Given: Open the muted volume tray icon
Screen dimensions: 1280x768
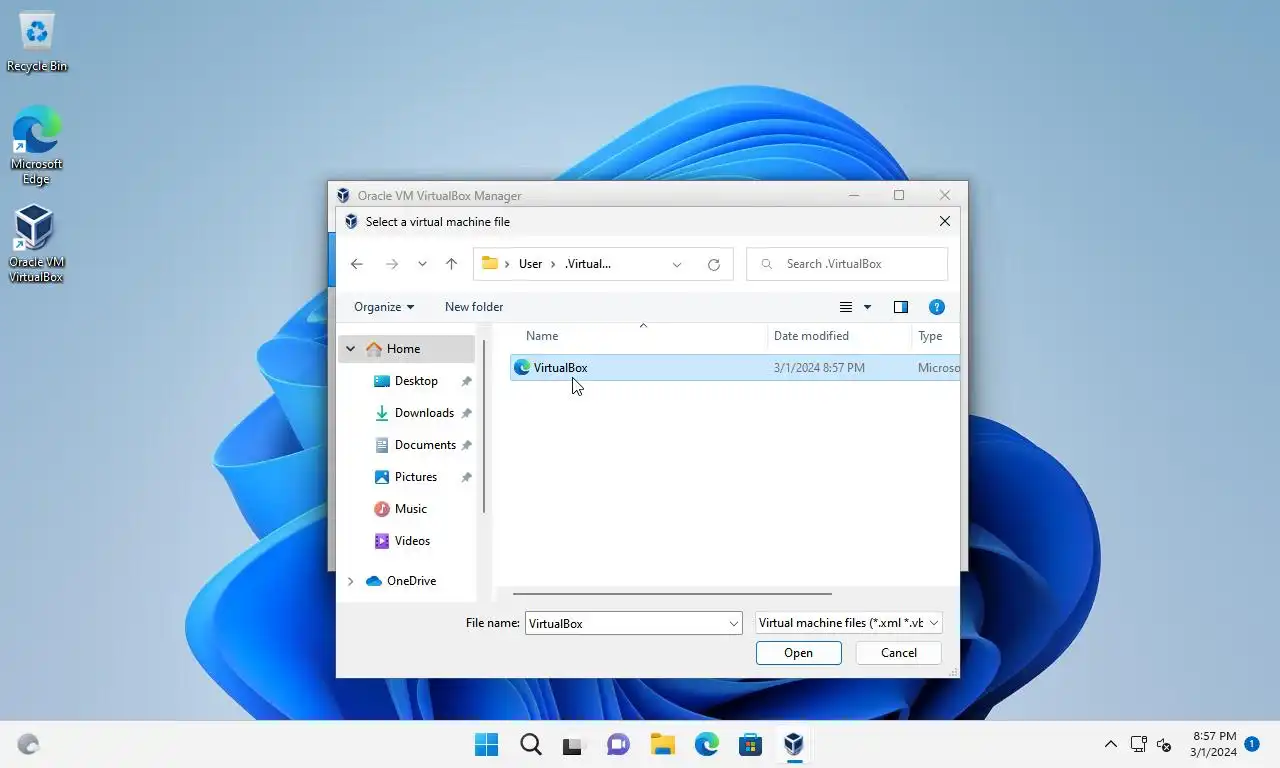Looking at the screenshot, I should pos(1164,744).
